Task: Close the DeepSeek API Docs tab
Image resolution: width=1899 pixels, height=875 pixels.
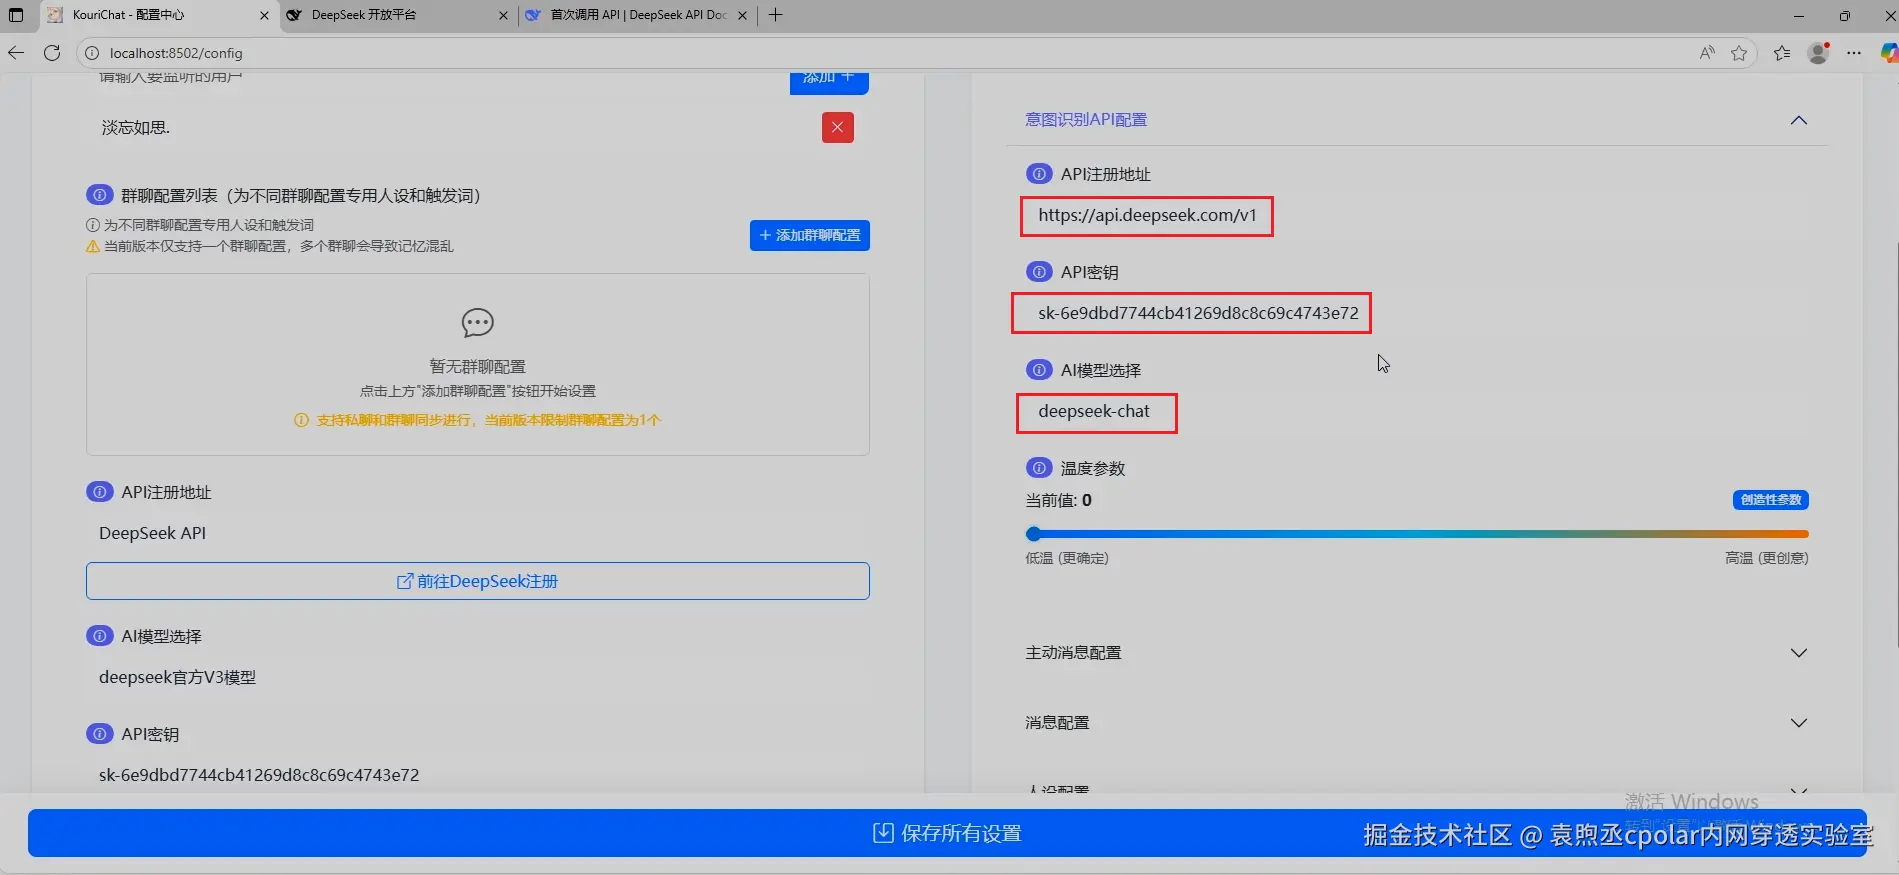Action: 742,15
